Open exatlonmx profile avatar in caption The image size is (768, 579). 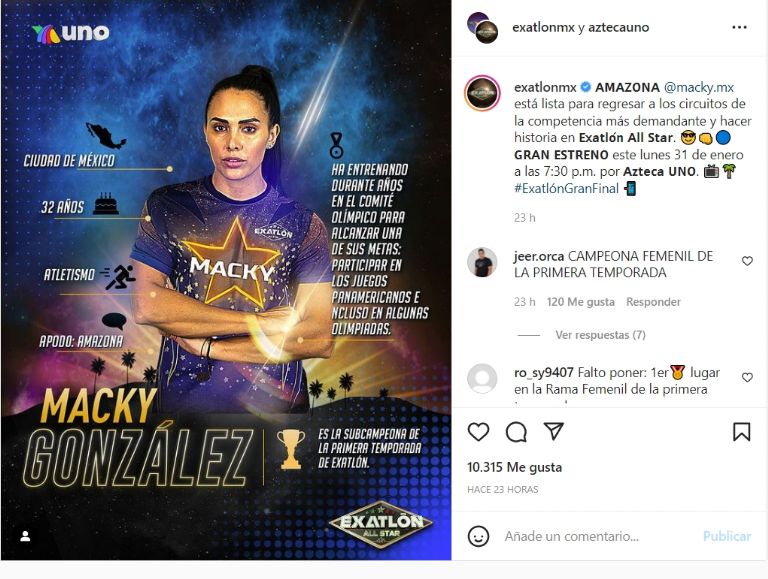[482, 93]
